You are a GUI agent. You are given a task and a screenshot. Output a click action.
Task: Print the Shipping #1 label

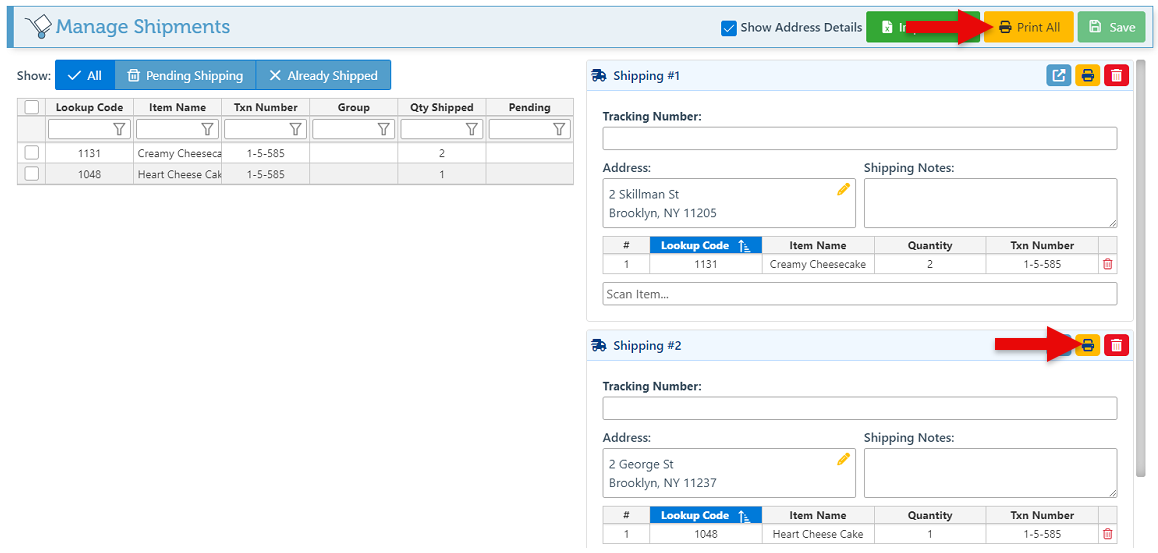(1087, 76)
